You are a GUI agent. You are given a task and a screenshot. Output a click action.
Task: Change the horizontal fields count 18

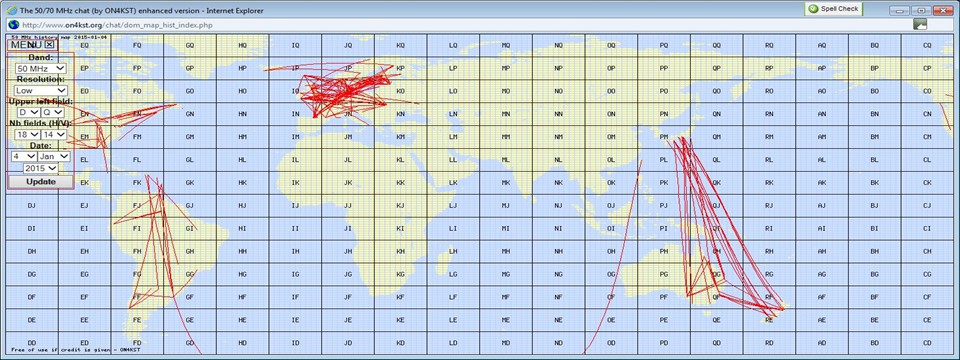(x=28, y=134)
